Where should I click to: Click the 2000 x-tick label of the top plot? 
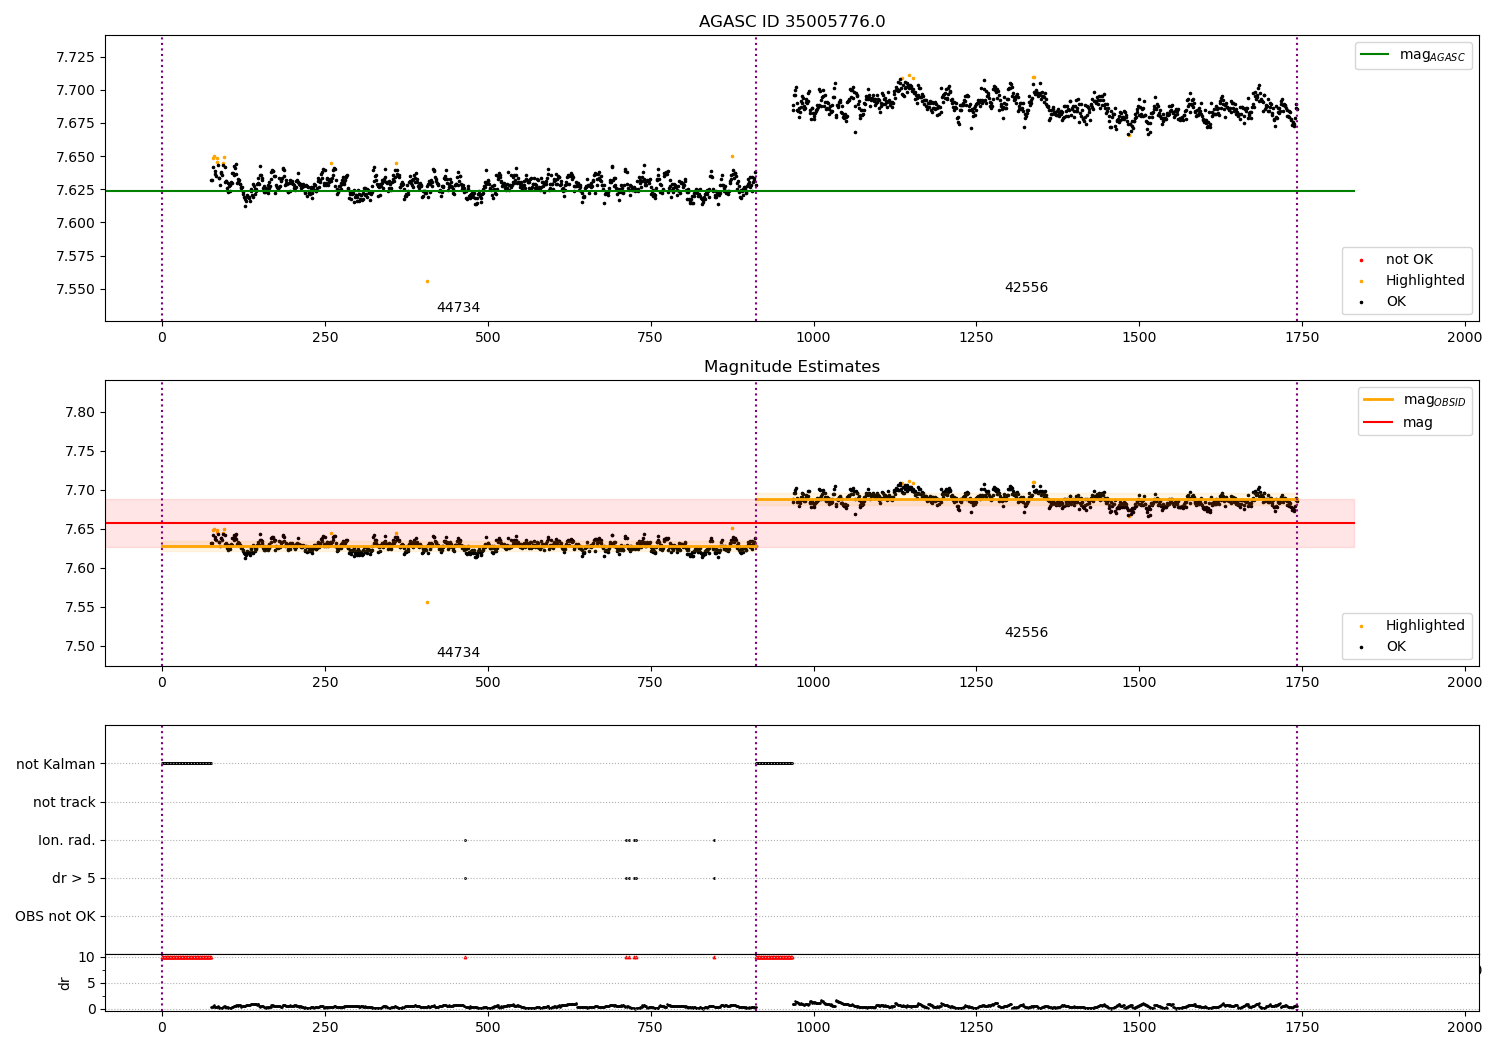[1465, 338]
